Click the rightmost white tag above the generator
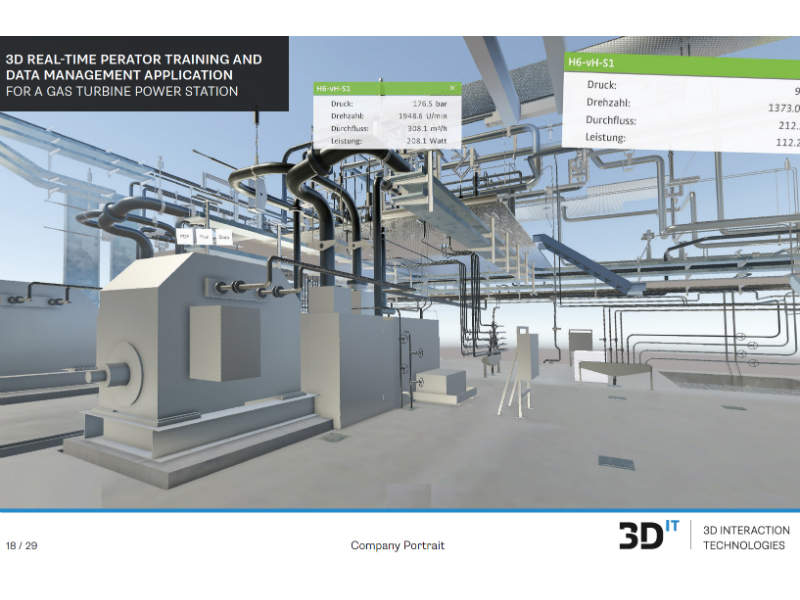The image size is (800, 600). (224, 237)
